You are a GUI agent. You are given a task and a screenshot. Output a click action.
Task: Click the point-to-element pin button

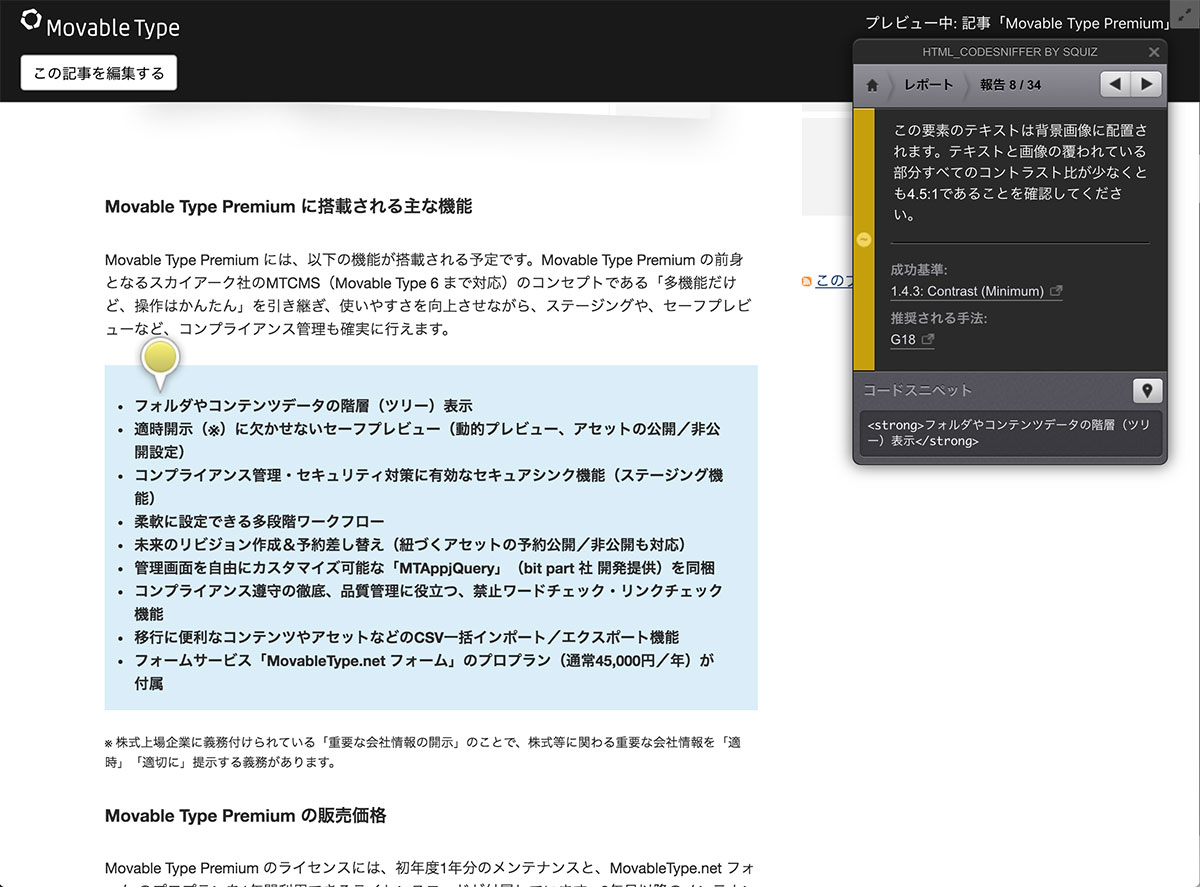pos(1147,390)
